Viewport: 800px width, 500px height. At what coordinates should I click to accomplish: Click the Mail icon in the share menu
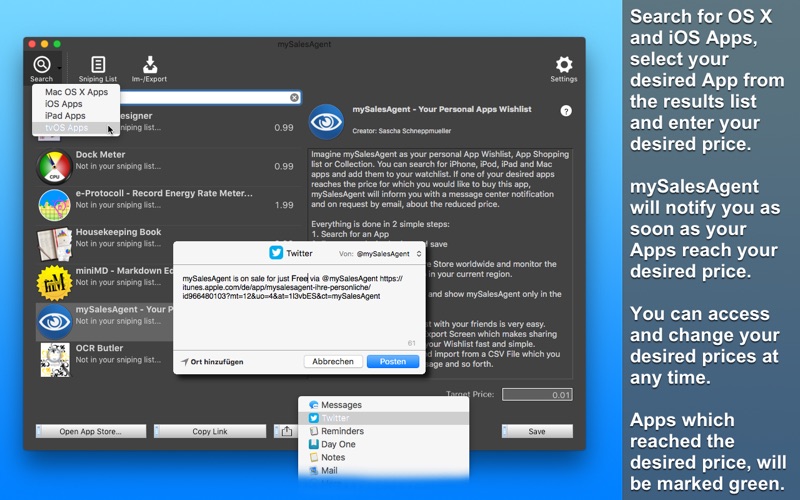pos(314,470)
